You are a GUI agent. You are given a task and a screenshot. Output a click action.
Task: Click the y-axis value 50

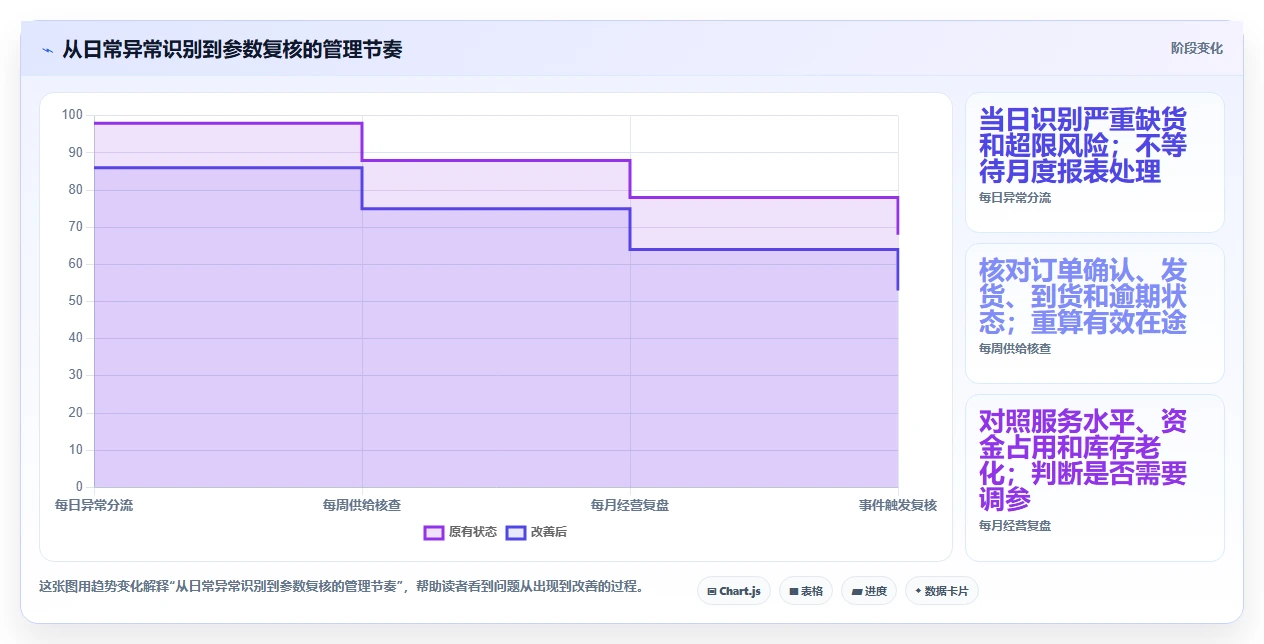[x=75, y=301]
